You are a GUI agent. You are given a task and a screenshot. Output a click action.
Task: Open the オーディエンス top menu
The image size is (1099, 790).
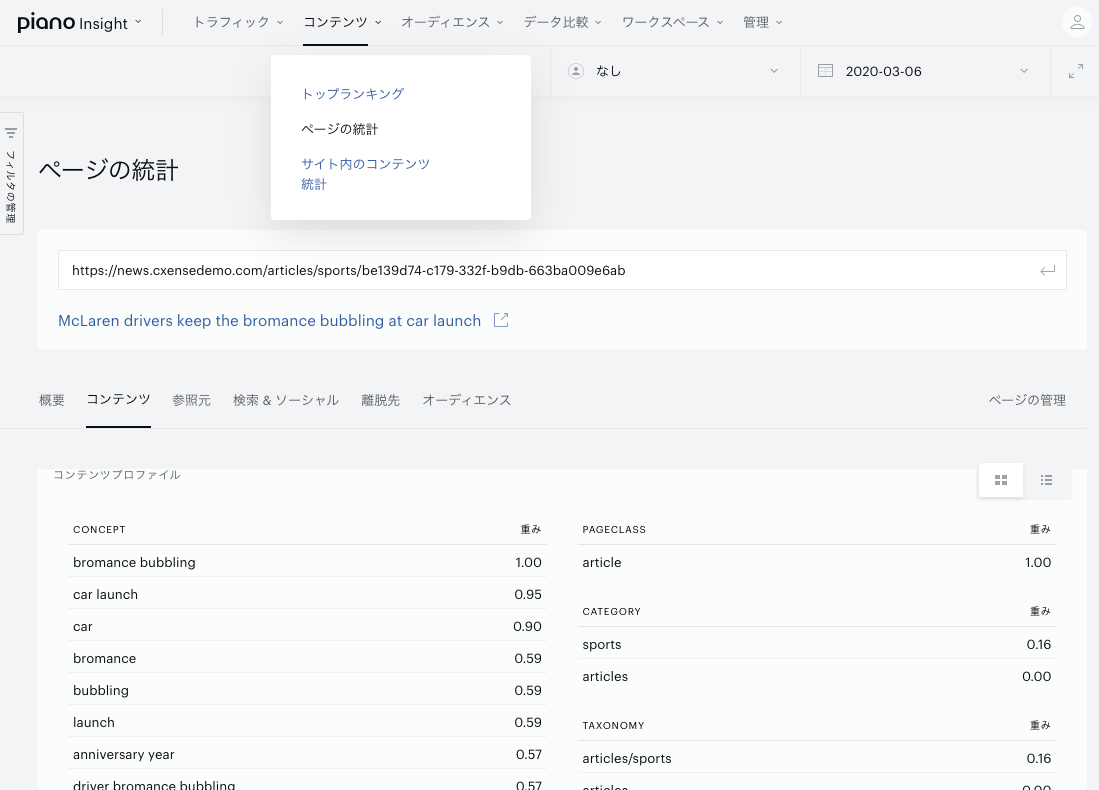[452, 22]
